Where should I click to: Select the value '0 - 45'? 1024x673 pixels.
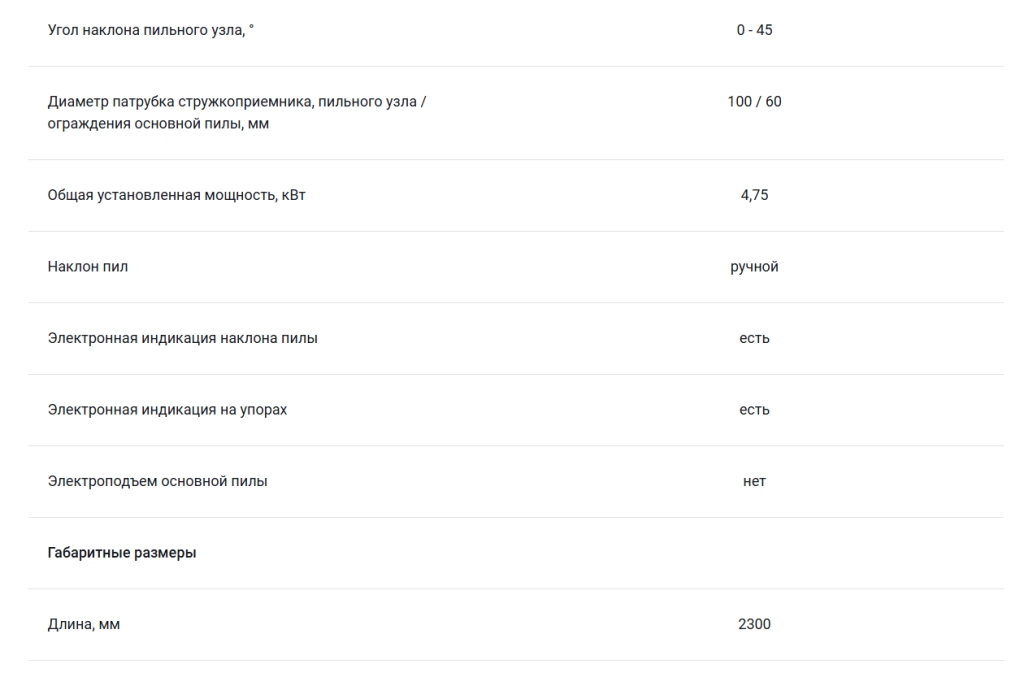tap(754, 30)
